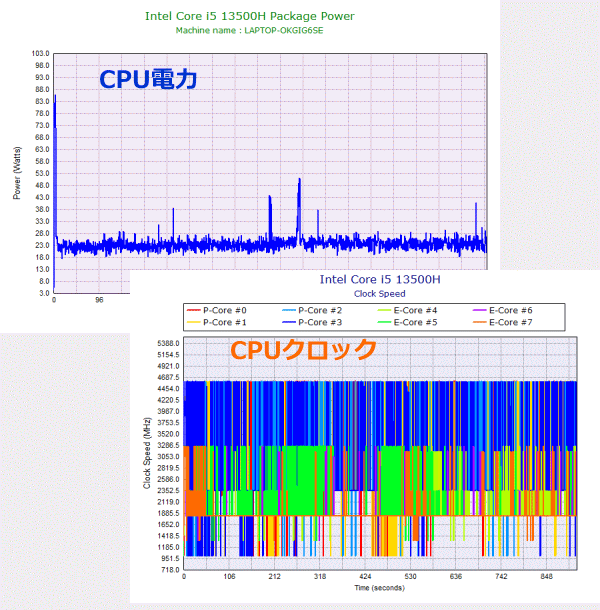
Task: Click the 103.0 power axis value
Action: (x=40, y=53)
